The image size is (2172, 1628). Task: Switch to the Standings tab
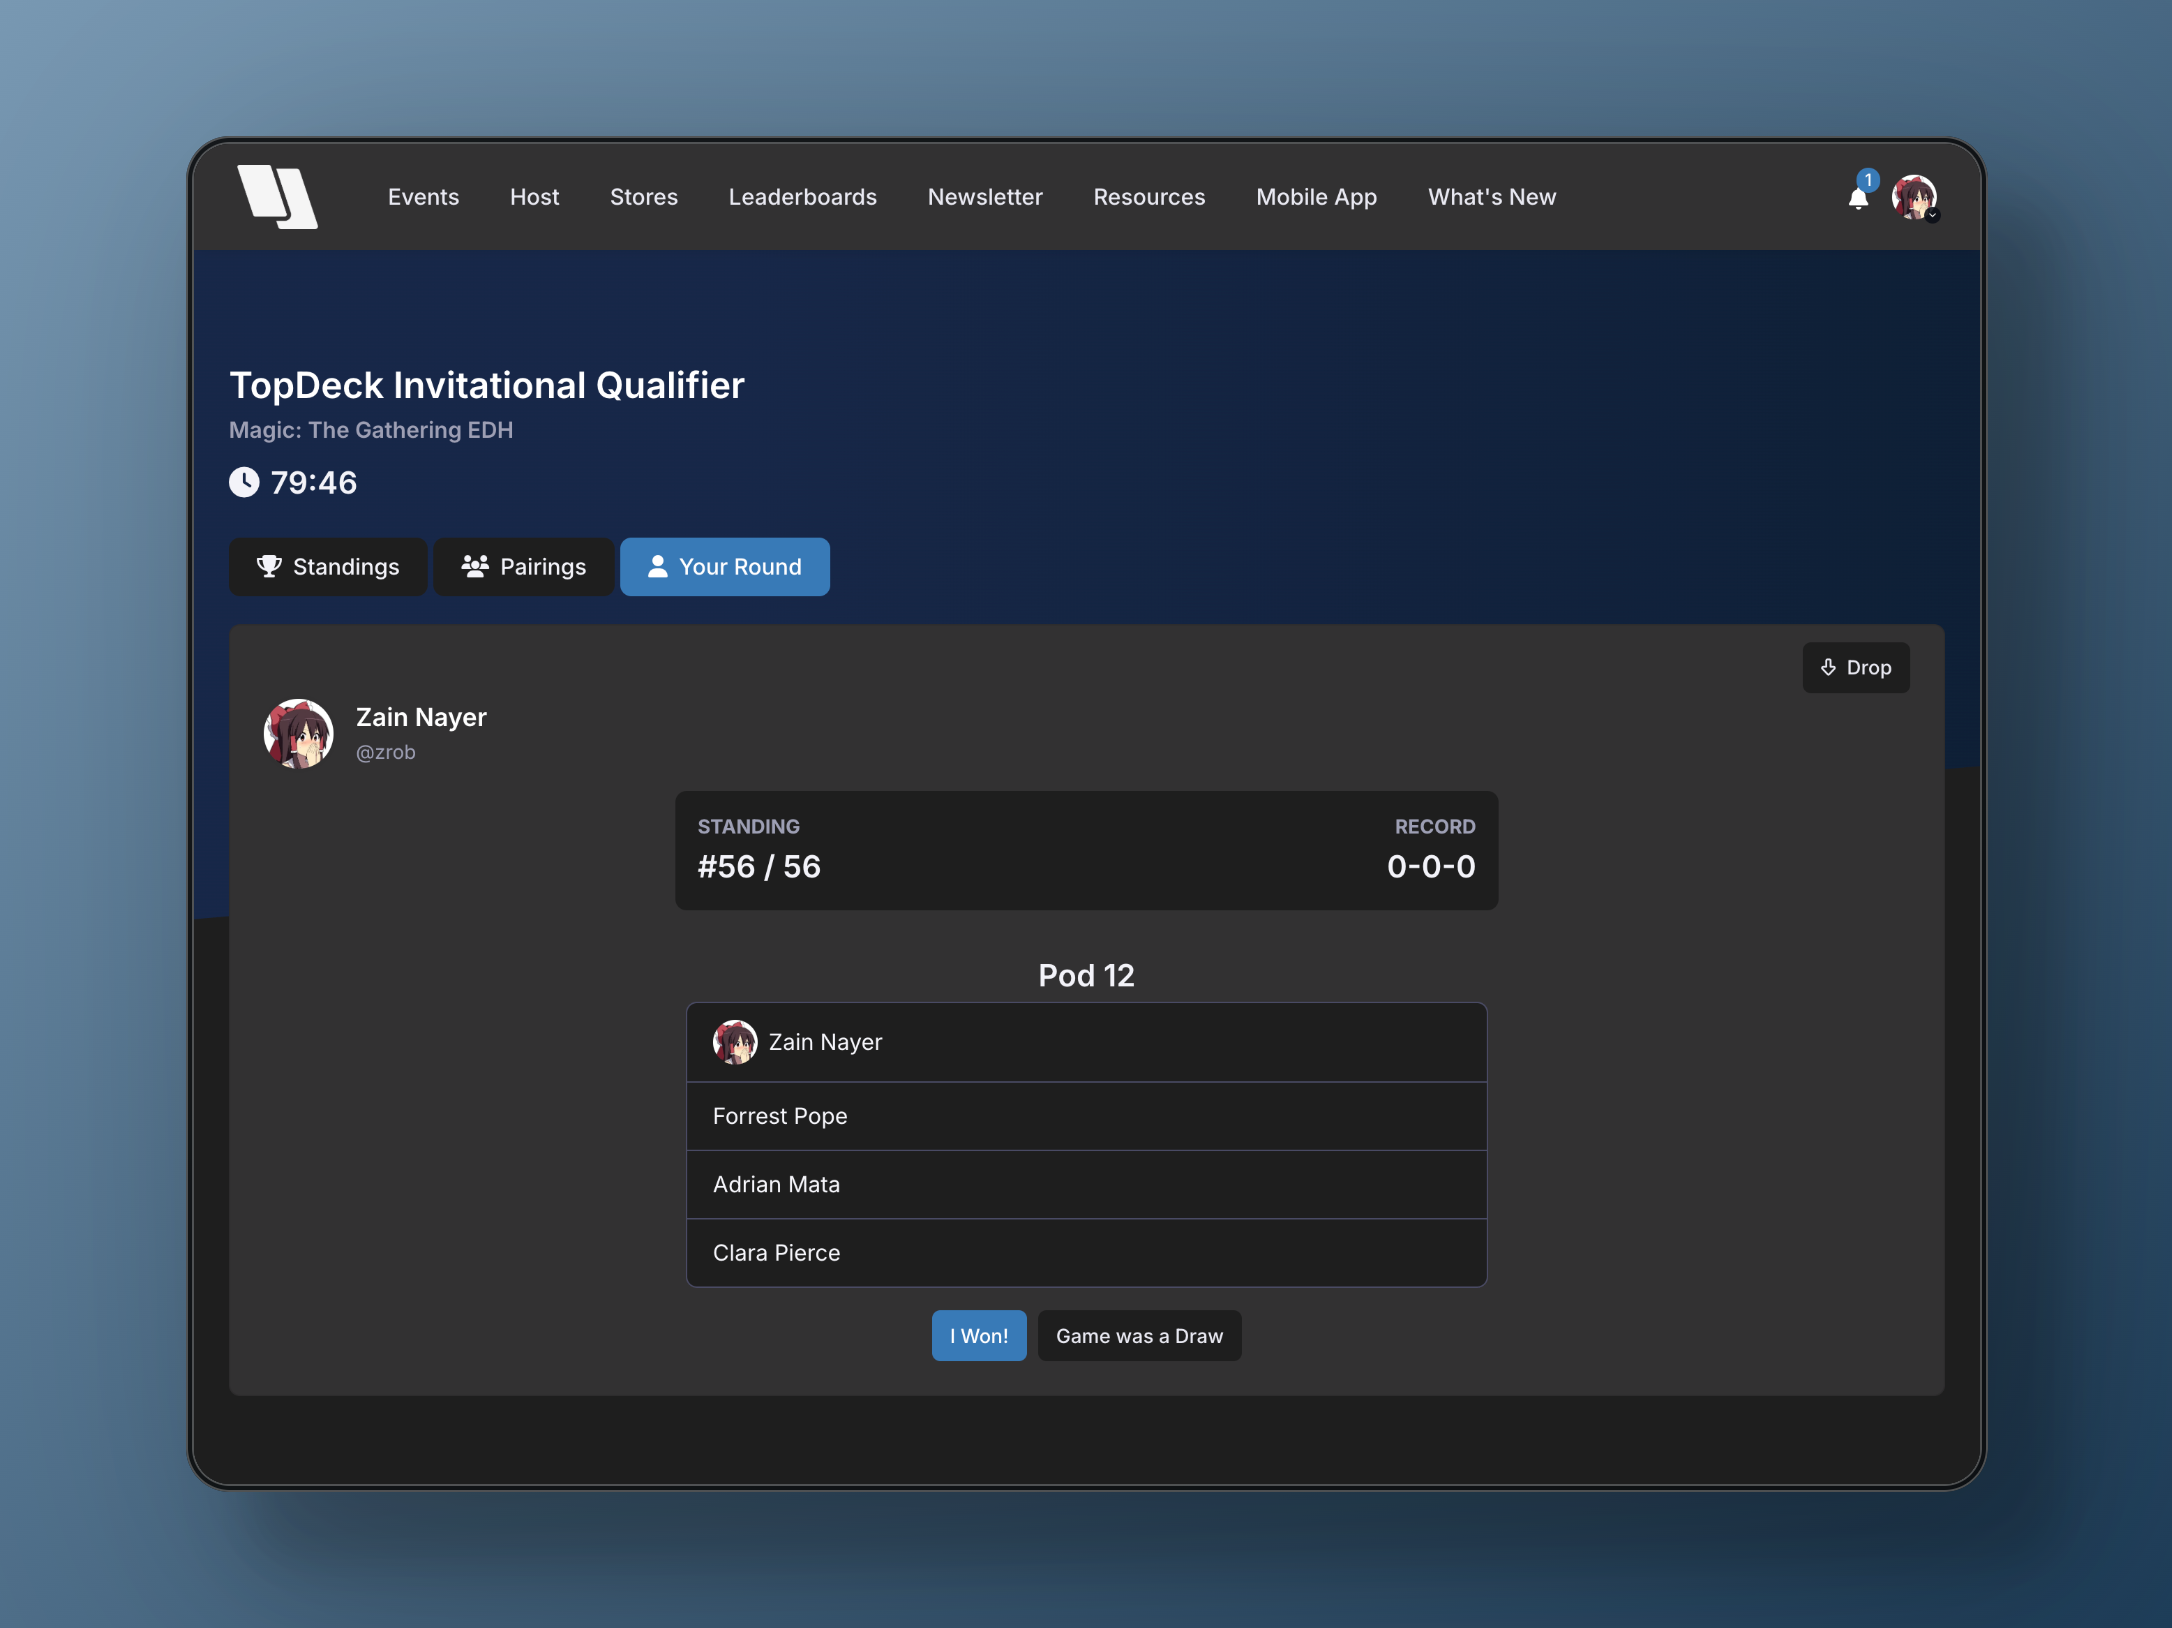point(328,567)
